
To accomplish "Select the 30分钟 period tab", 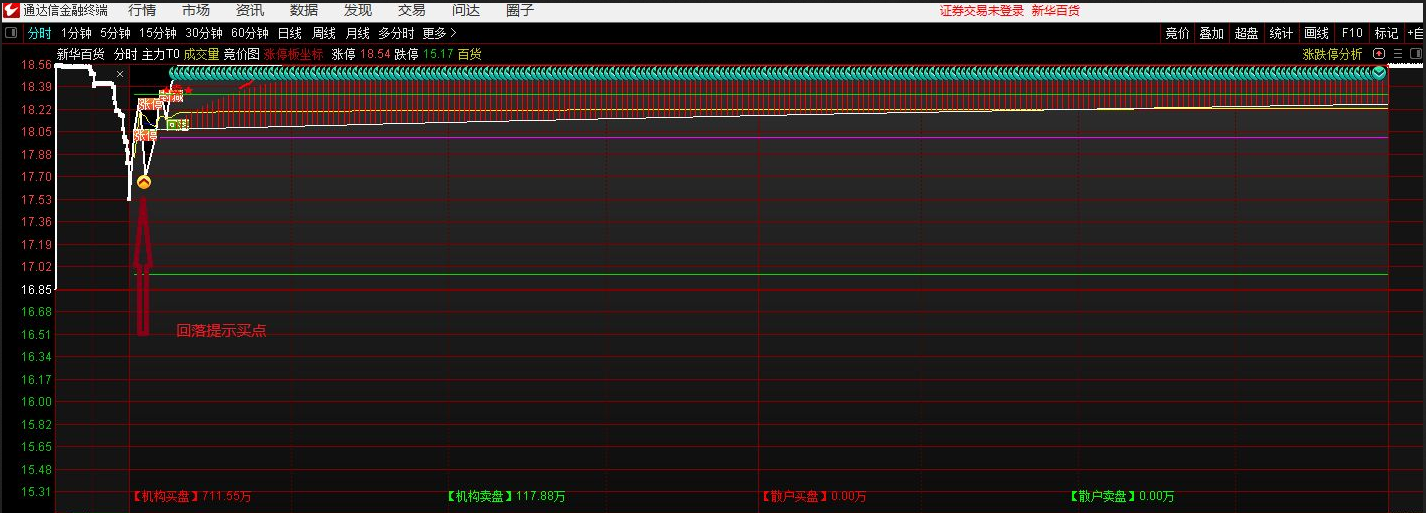I will [x=204, y=33].
